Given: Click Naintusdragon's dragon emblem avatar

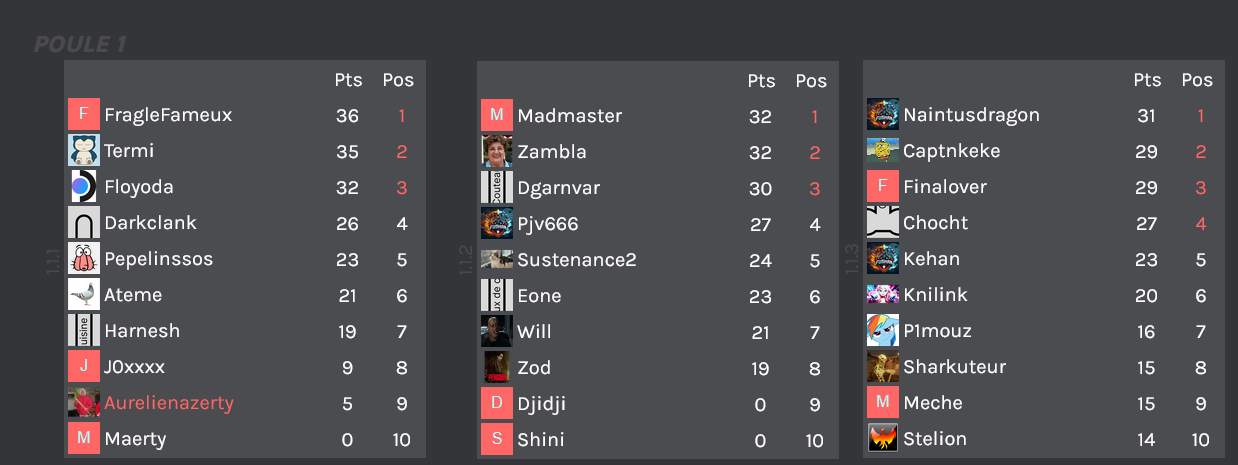Looking at the screenshot, I should (x=883, y=115).
